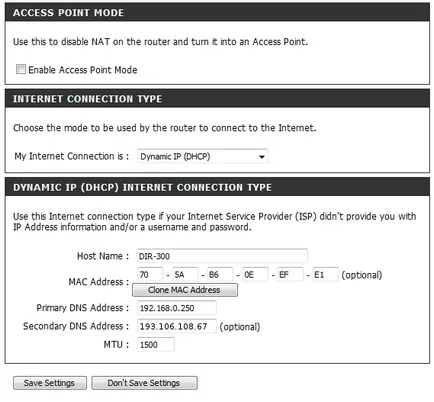The image size is (434, 402).
Task: Select fifth MAC address field containing EF
Action: (x=290, y=275)
